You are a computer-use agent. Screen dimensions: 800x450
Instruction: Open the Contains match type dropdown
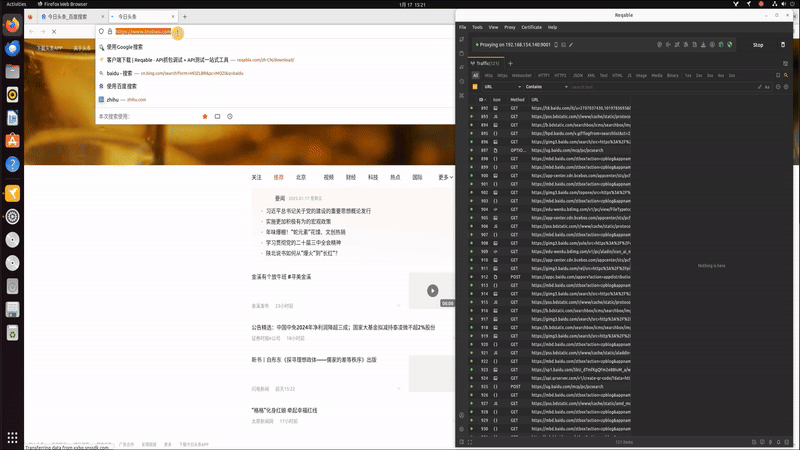click(546, 87)
